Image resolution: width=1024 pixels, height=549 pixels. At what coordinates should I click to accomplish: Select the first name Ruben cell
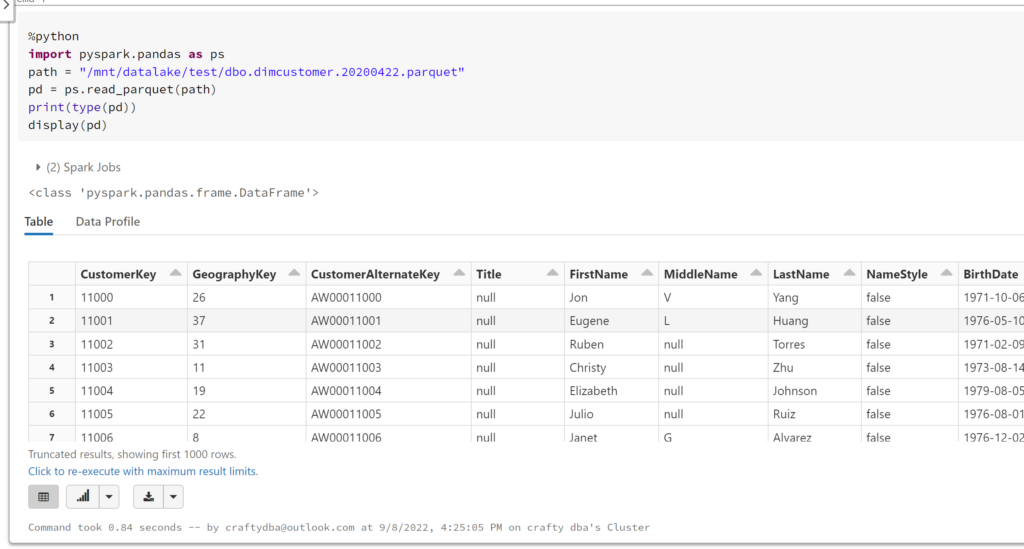pos(611,344)
